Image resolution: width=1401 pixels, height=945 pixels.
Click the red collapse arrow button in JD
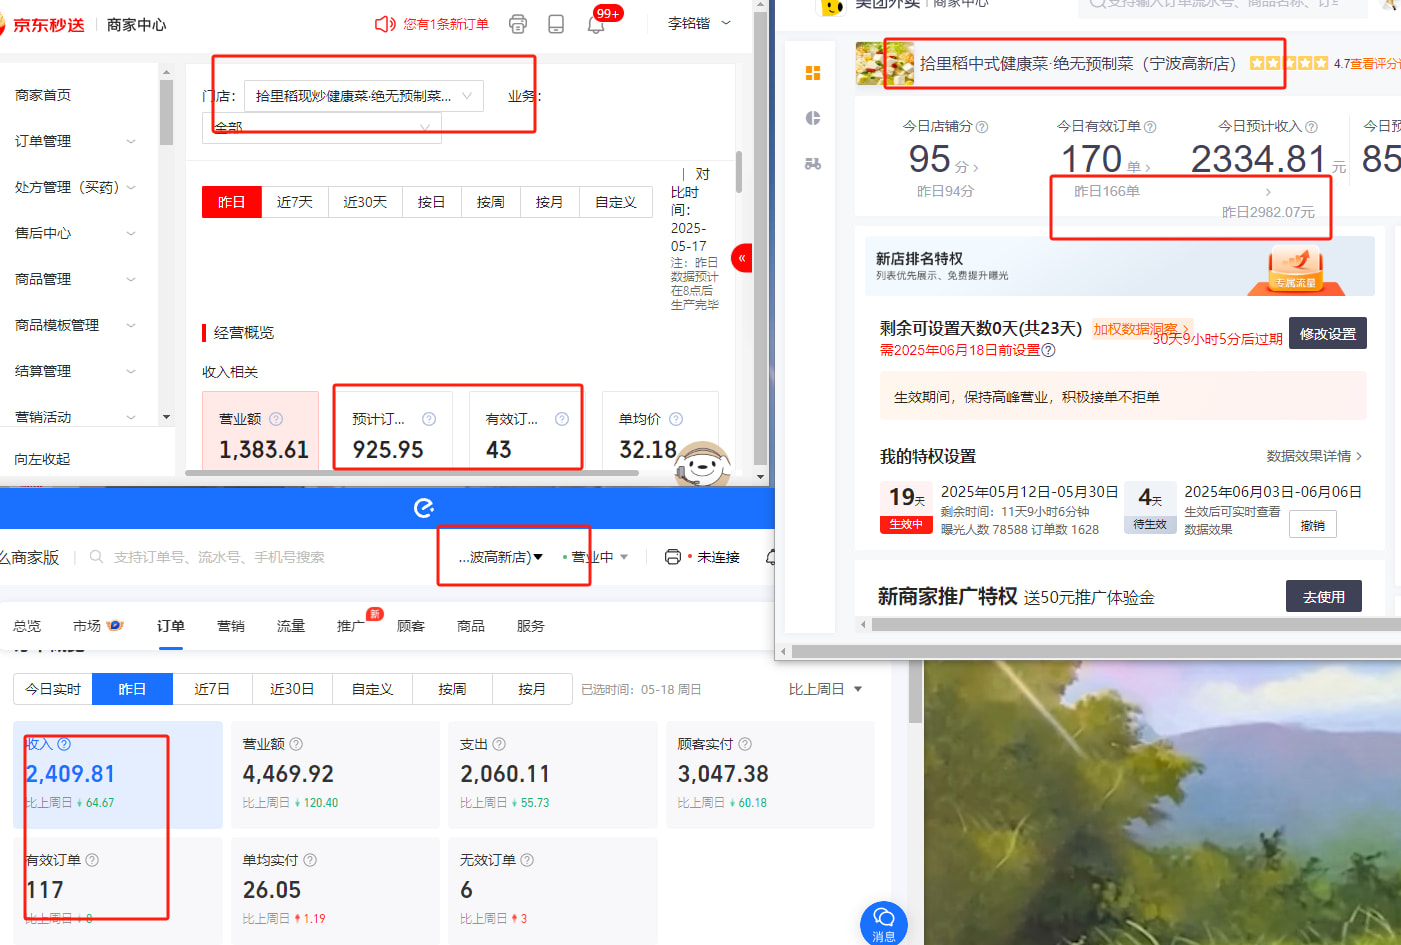(x=742, y=258)
